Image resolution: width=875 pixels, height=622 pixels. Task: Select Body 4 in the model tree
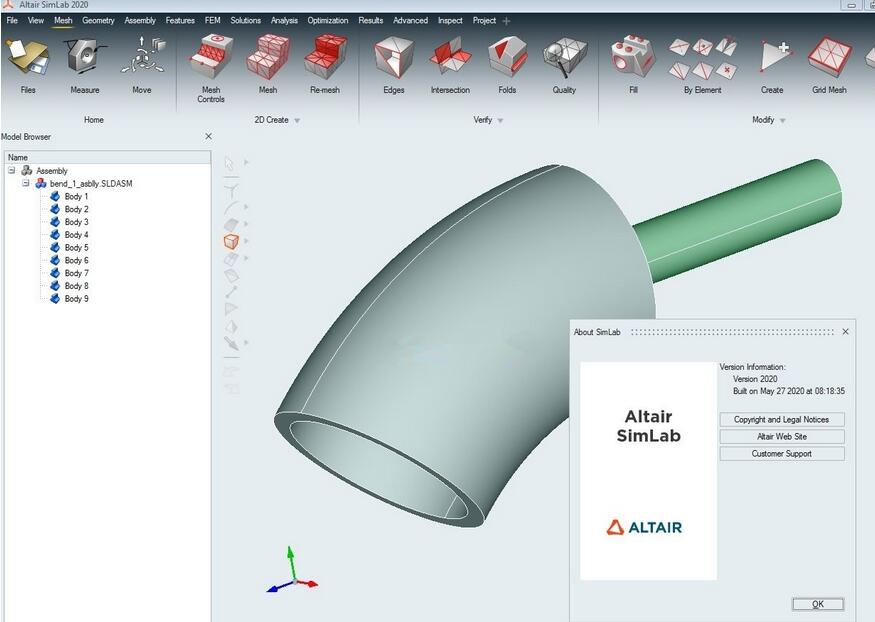pyautogui.click(x=76, y=235)
